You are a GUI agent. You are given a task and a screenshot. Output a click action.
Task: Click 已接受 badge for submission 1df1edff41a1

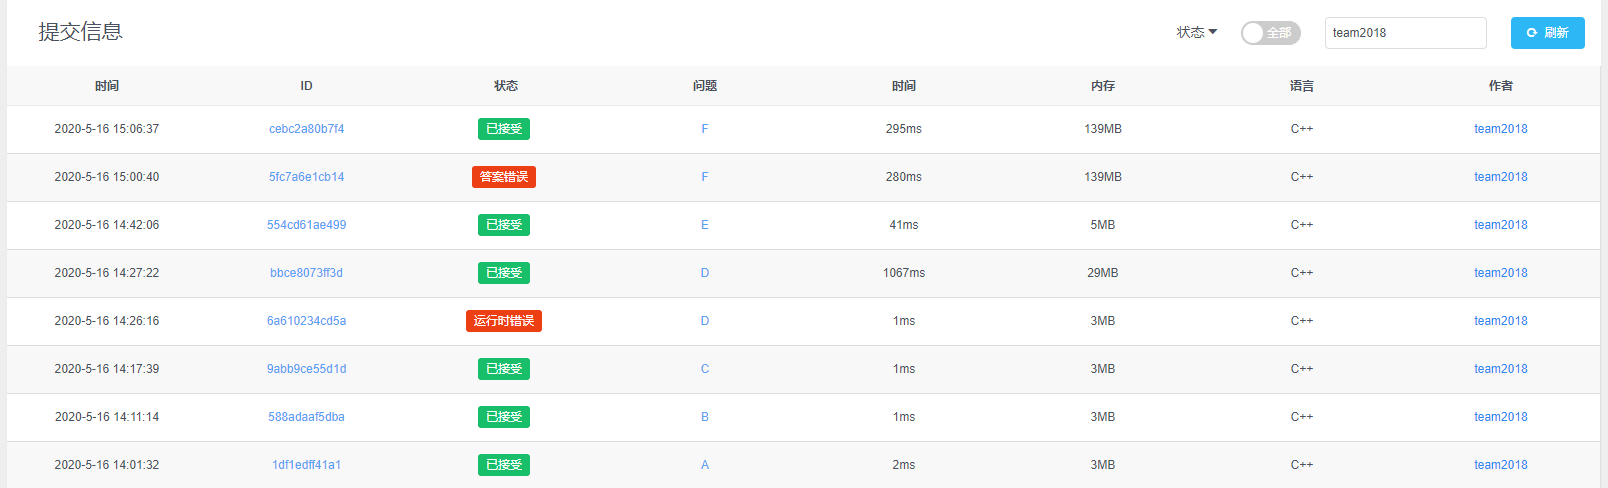coord(504,465)
